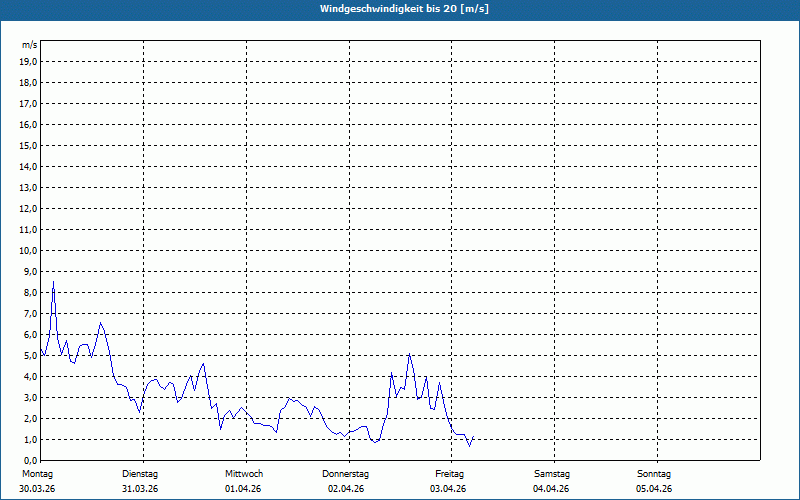Click the last data point of the blue line

[x=473, y=436]
